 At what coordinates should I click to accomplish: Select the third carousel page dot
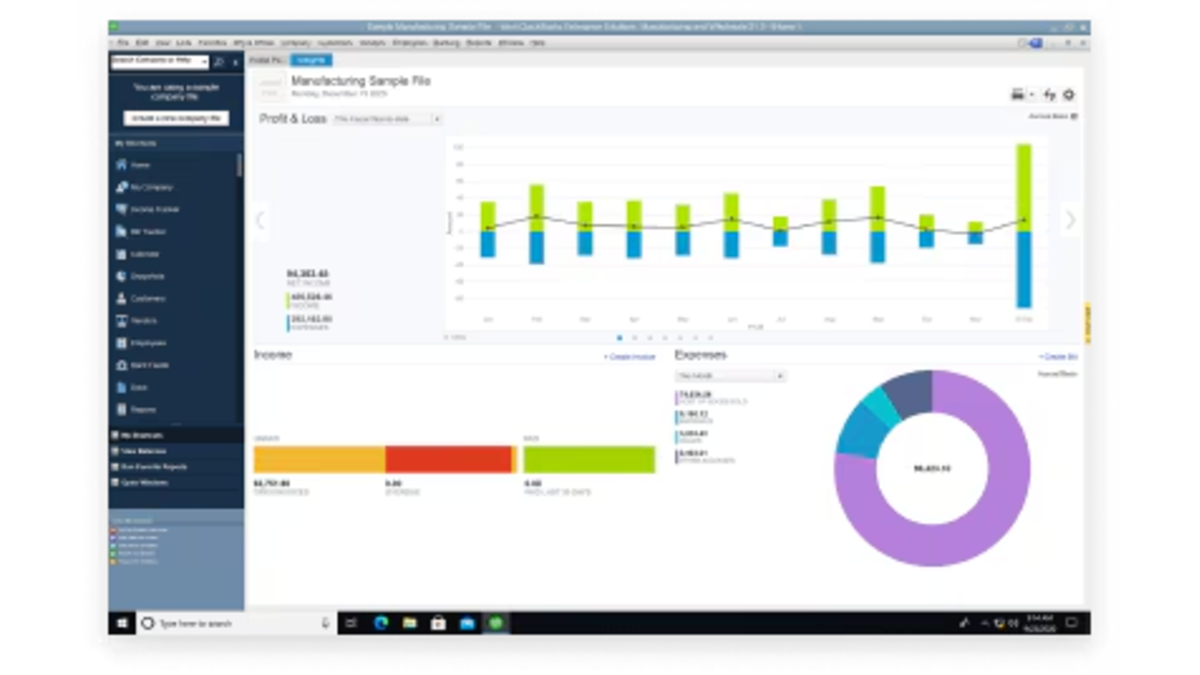click(x=649, y=338)
